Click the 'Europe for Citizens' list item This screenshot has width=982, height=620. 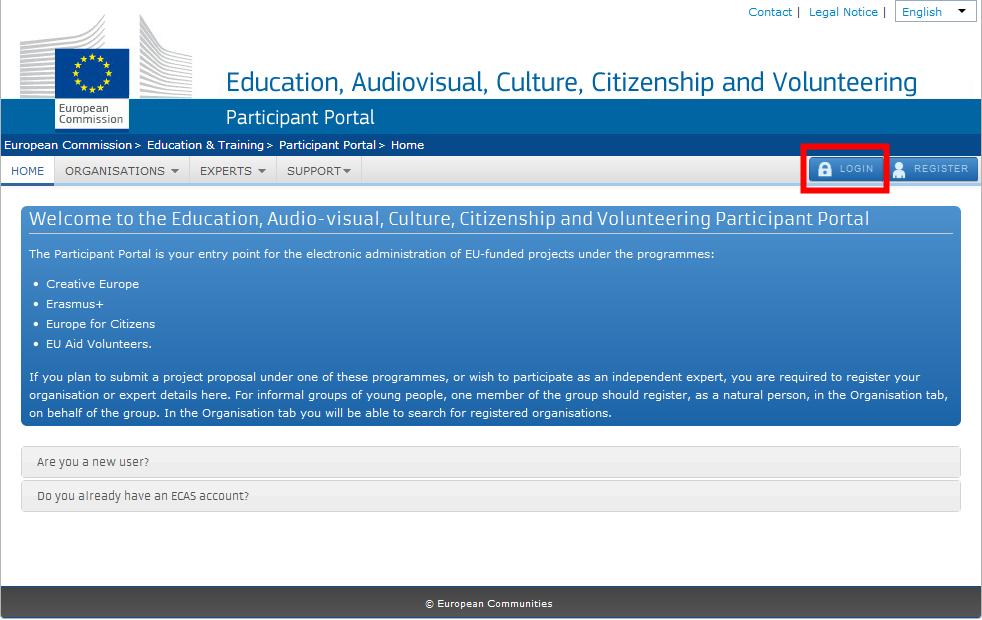tap(100, 324)
